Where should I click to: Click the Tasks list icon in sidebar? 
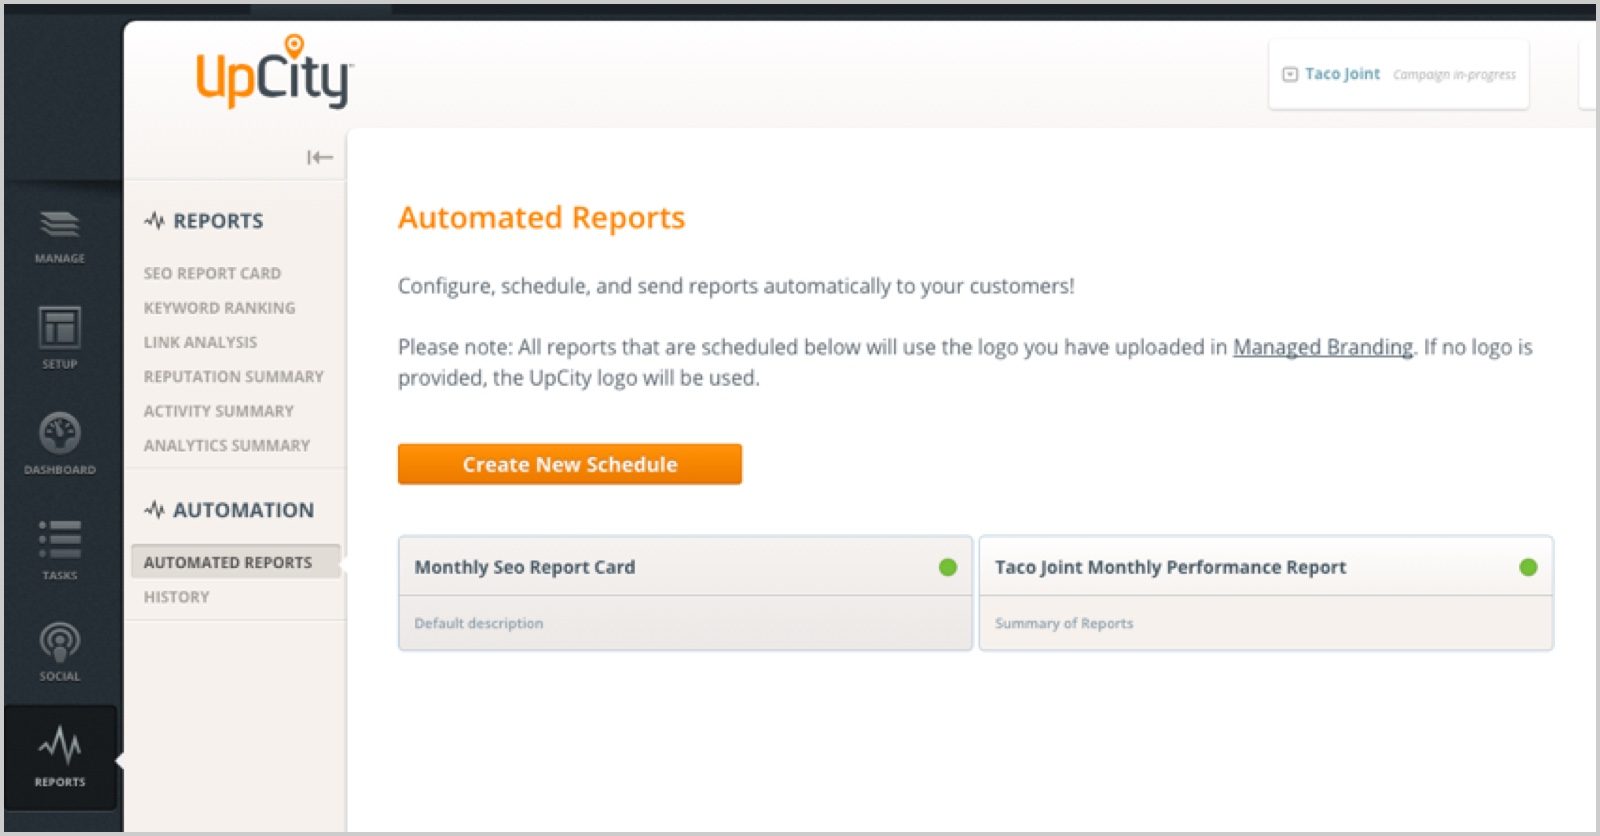pyautogui.click(x=60, y=540)
